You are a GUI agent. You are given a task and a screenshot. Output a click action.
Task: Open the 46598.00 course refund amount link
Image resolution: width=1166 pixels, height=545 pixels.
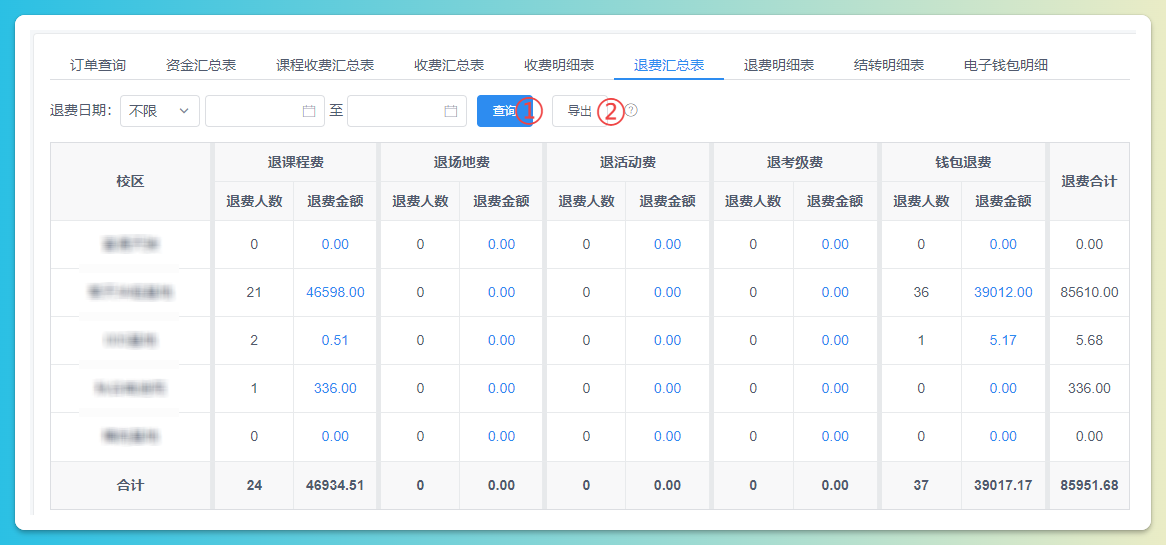coord(335,292)
